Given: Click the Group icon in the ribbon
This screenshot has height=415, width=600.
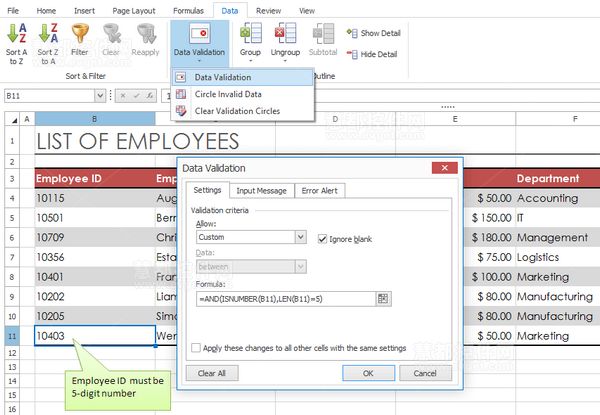Looking at the screenshot, I should pyautogui.click(x=251, y=33).
